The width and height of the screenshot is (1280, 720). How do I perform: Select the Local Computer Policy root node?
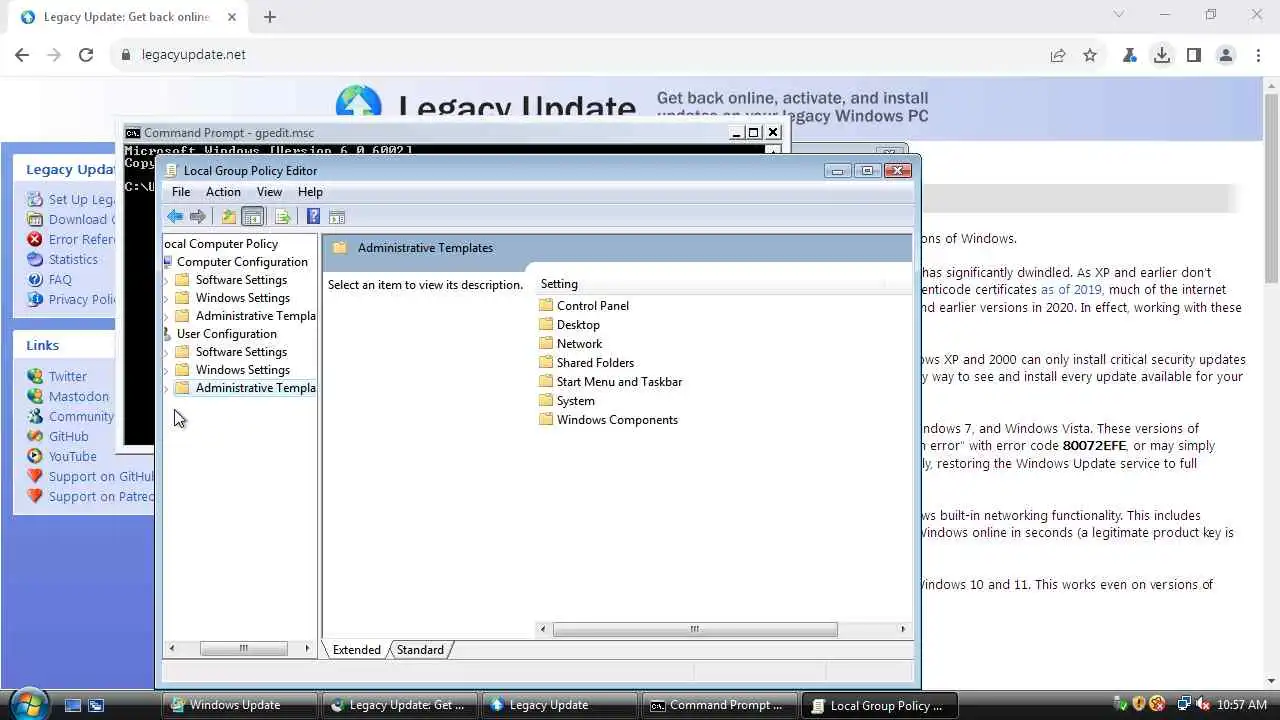coord(221,244)
